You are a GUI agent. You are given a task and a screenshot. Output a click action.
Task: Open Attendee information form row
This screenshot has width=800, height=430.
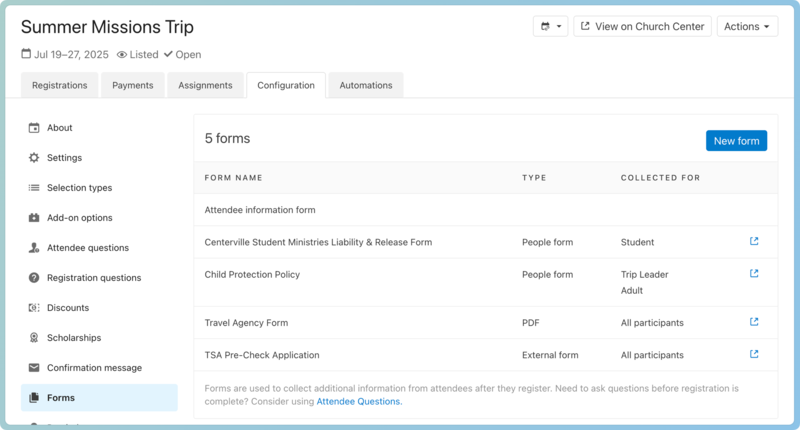[260, 210]
